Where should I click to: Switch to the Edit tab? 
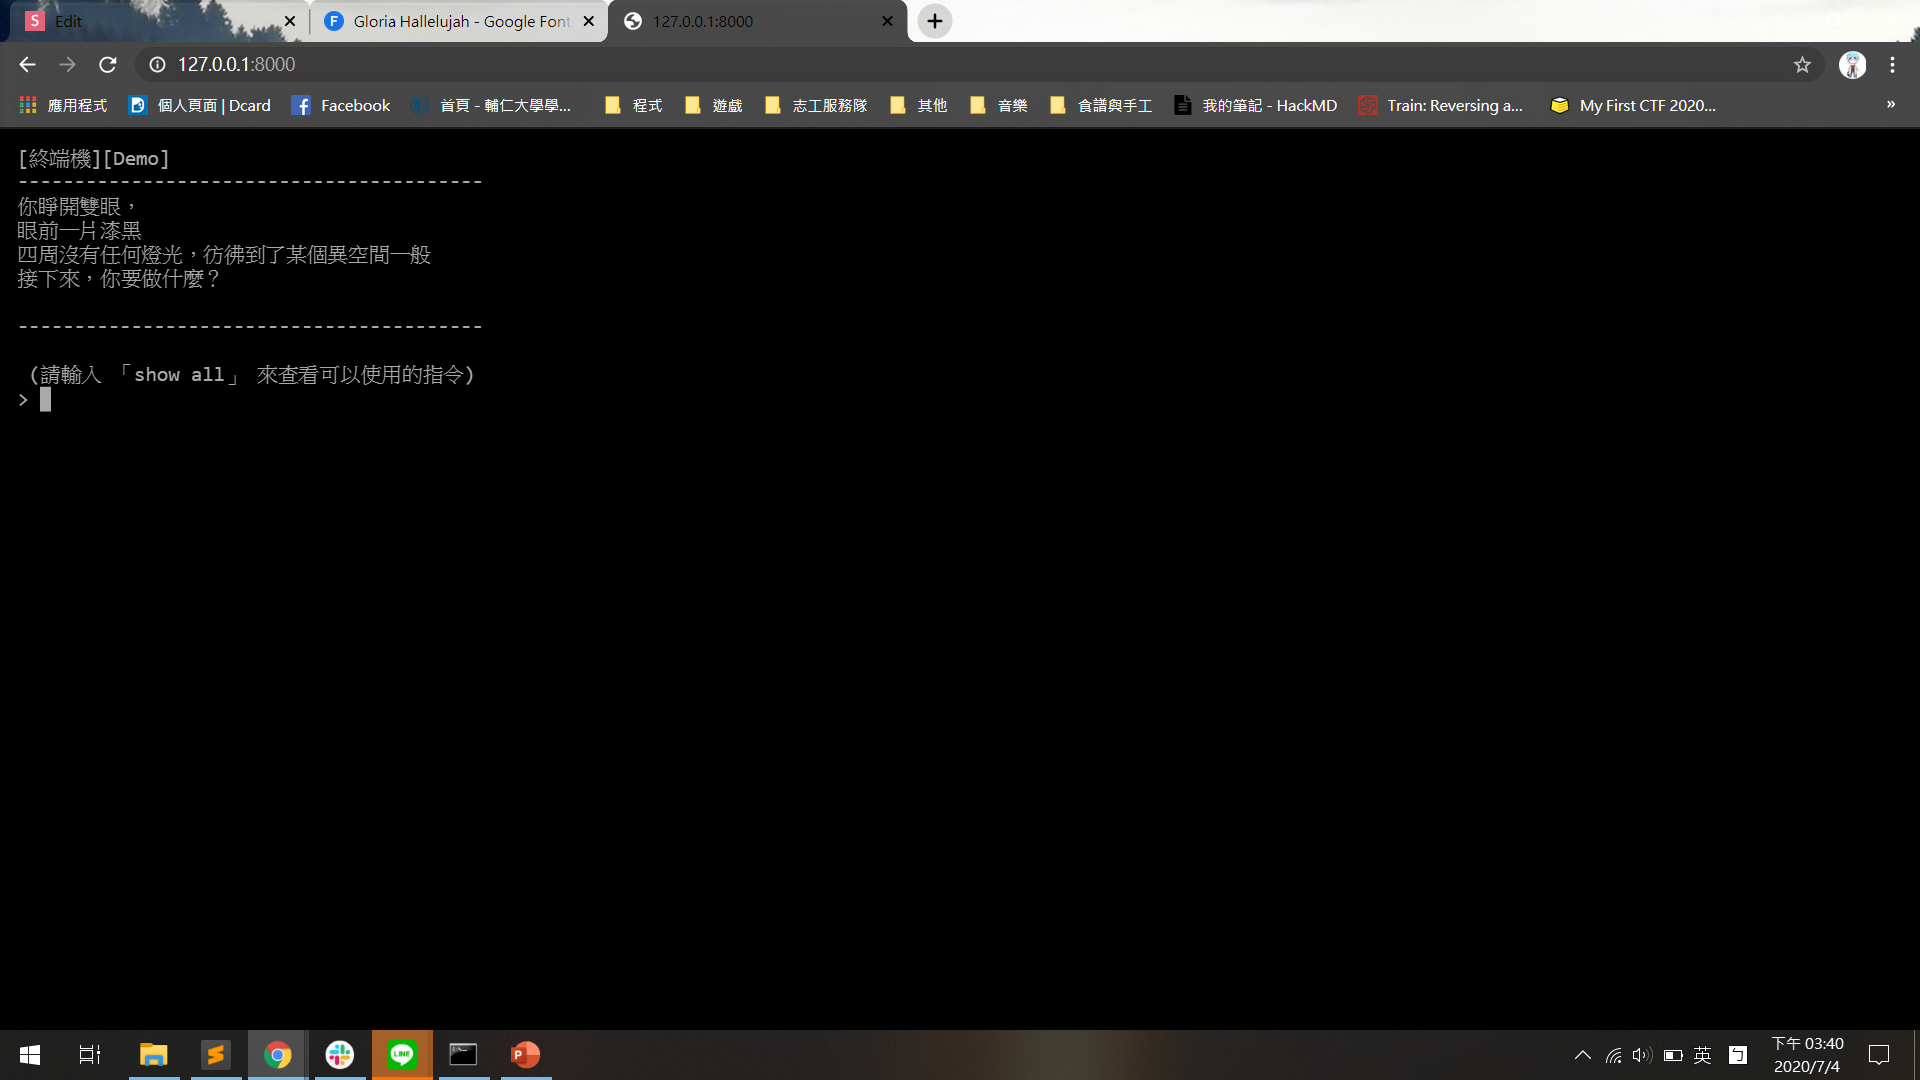pos(150,21)
